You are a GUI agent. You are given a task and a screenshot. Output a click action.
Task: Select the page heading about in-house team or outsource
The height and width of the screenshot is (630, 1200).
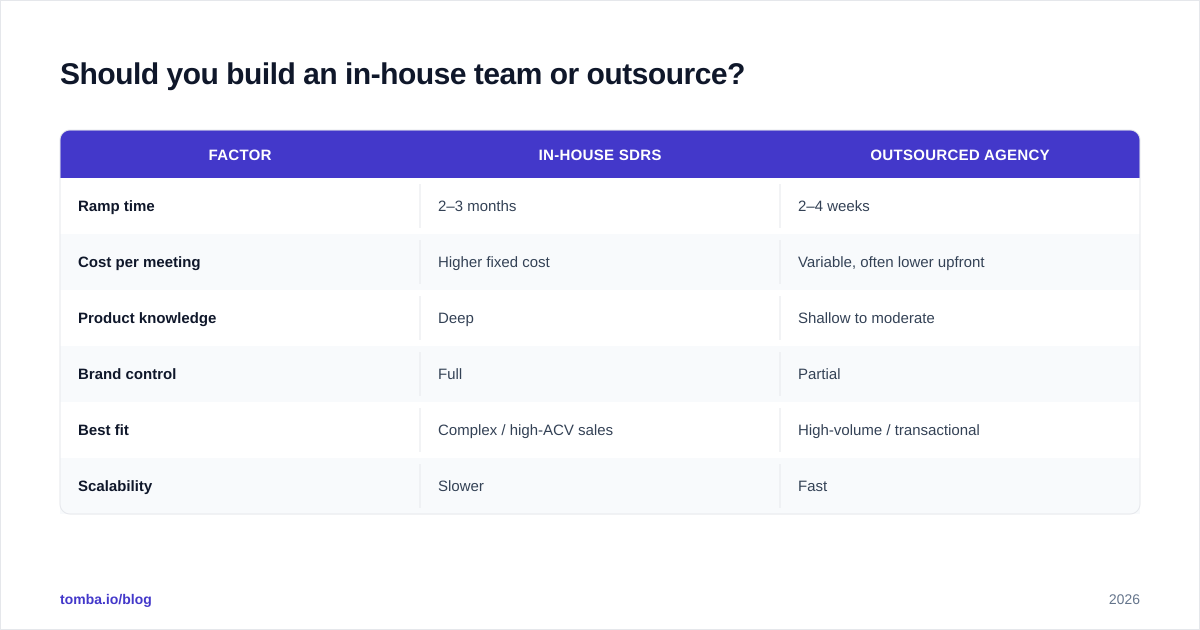402,74
